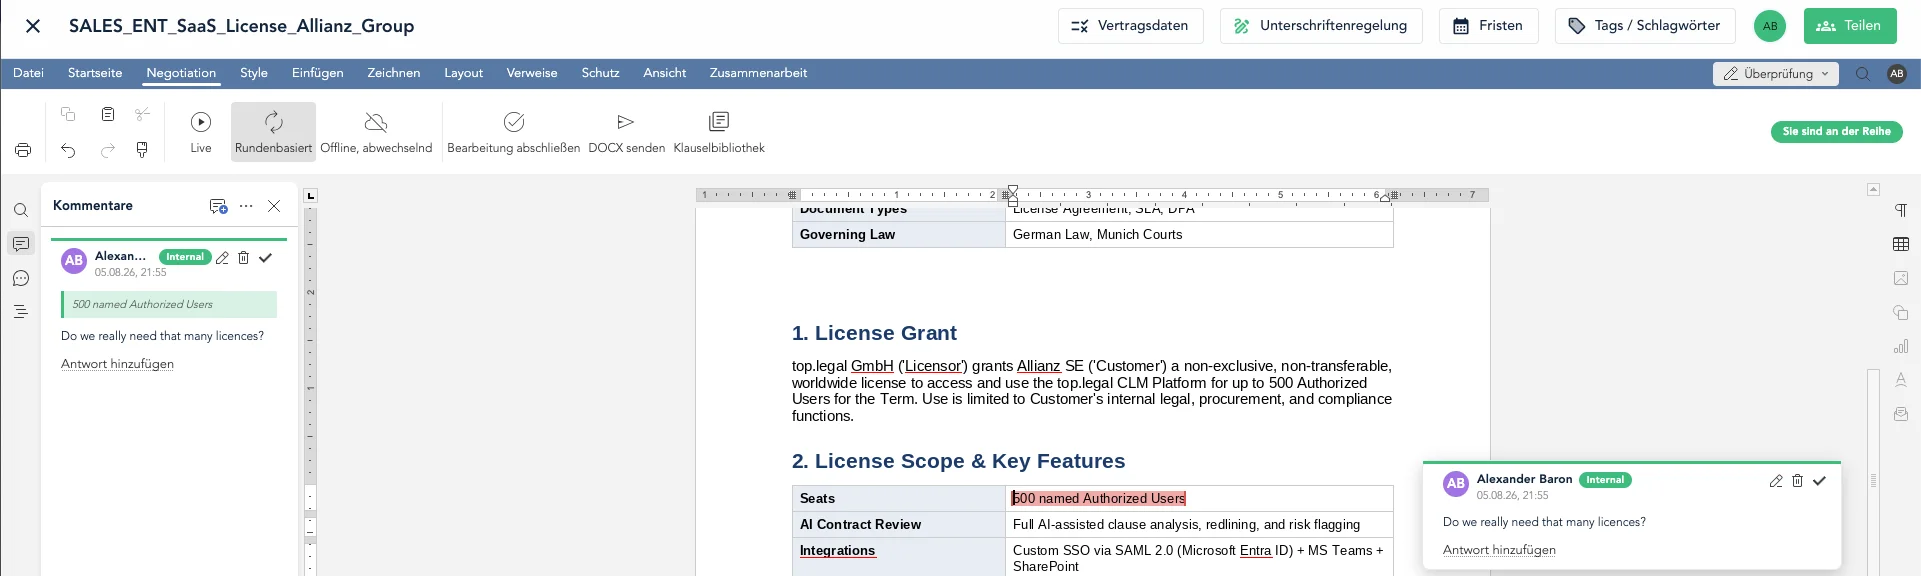Click the search icon in the blue menu bar
The height and width of the screenshot is (576, 1921).
[x=1863, y=74]
